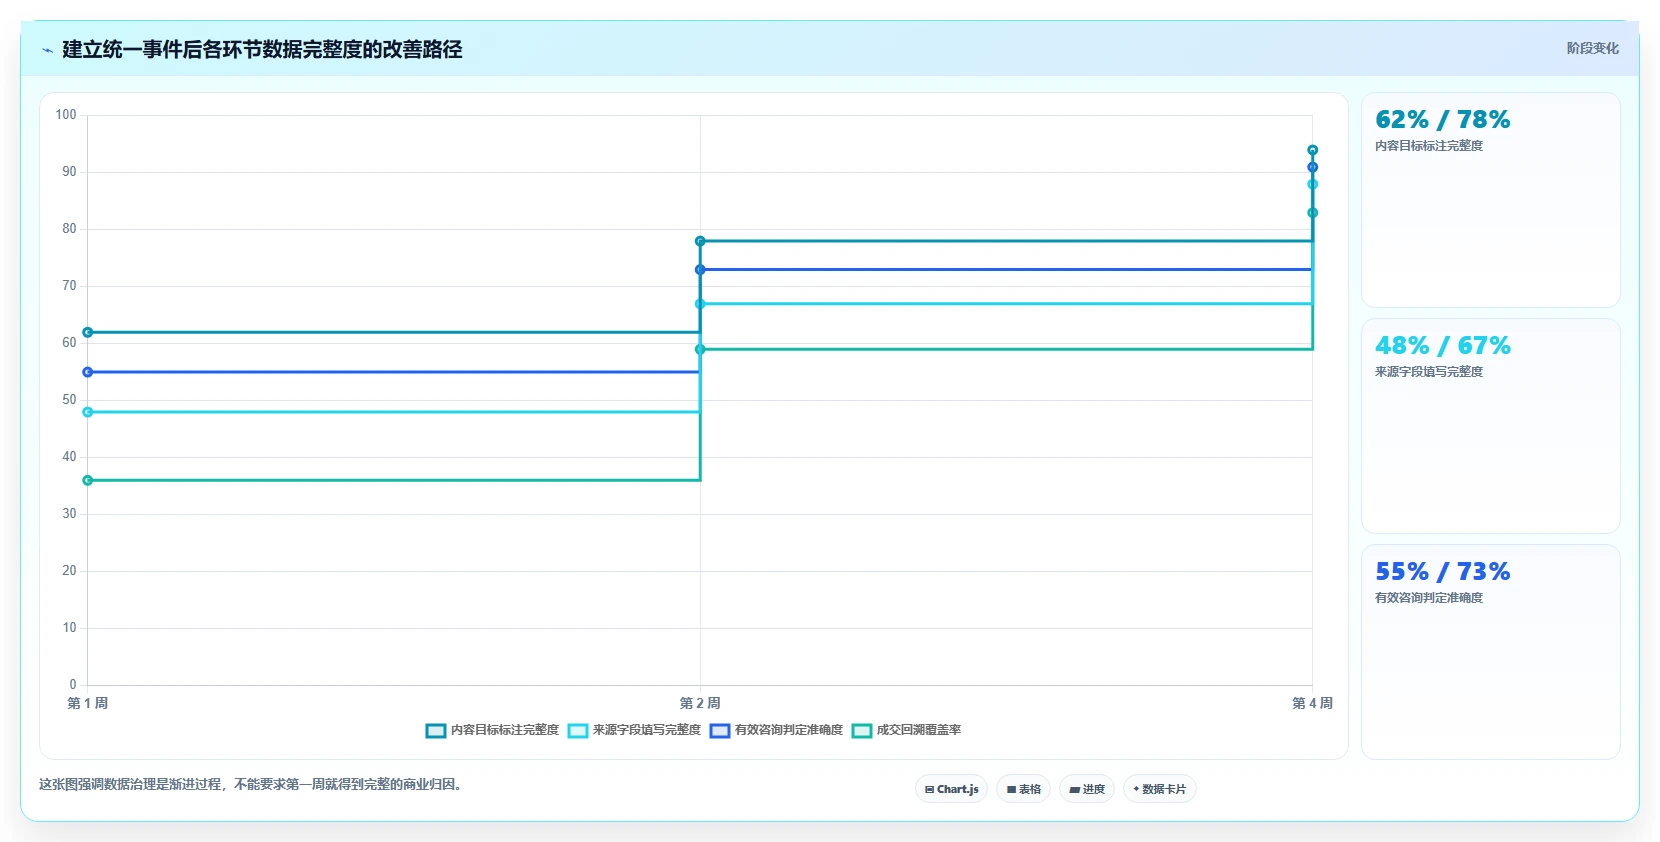The image size is (1660, 842).
Task: Select week 1 point of 成交回溯覆盖率 at 36
Action: (x=88, y=480)
